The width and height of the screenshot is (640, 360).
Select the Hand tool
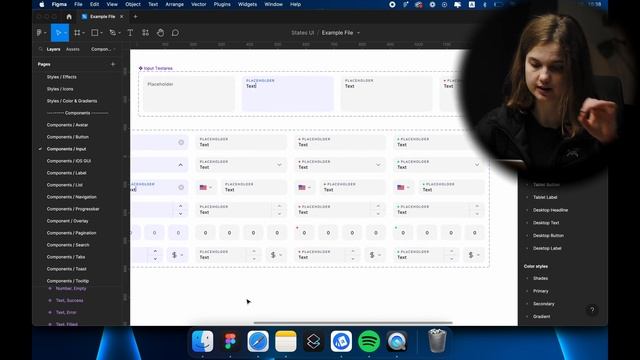[160, 33]
